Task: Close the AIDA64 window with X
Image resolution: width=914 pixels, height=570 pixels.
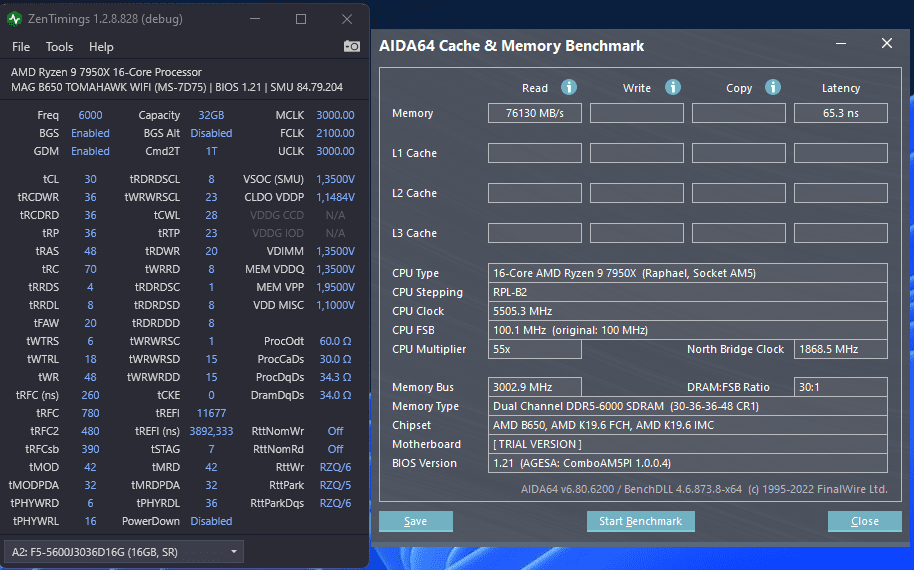Action: point(887,44)
